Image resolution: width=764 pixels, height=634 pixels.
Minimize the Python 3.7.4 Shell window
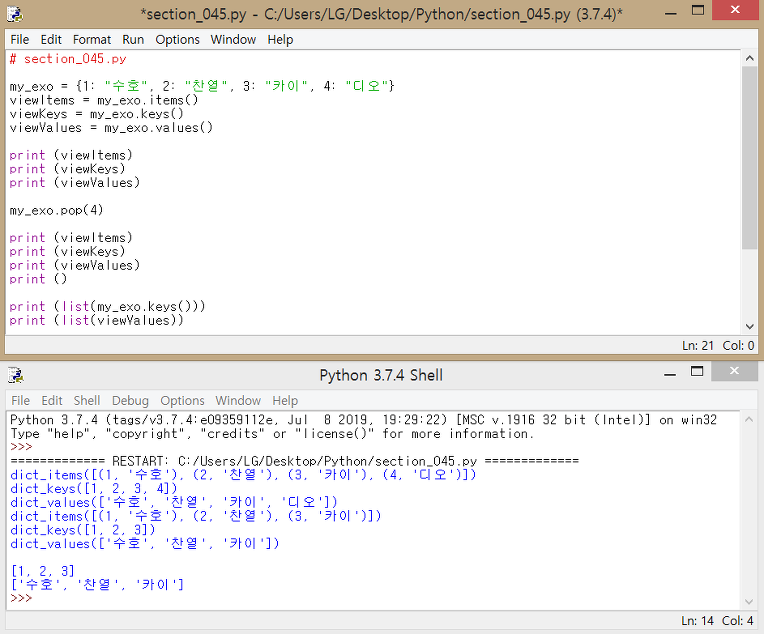(x=670, y=374)
